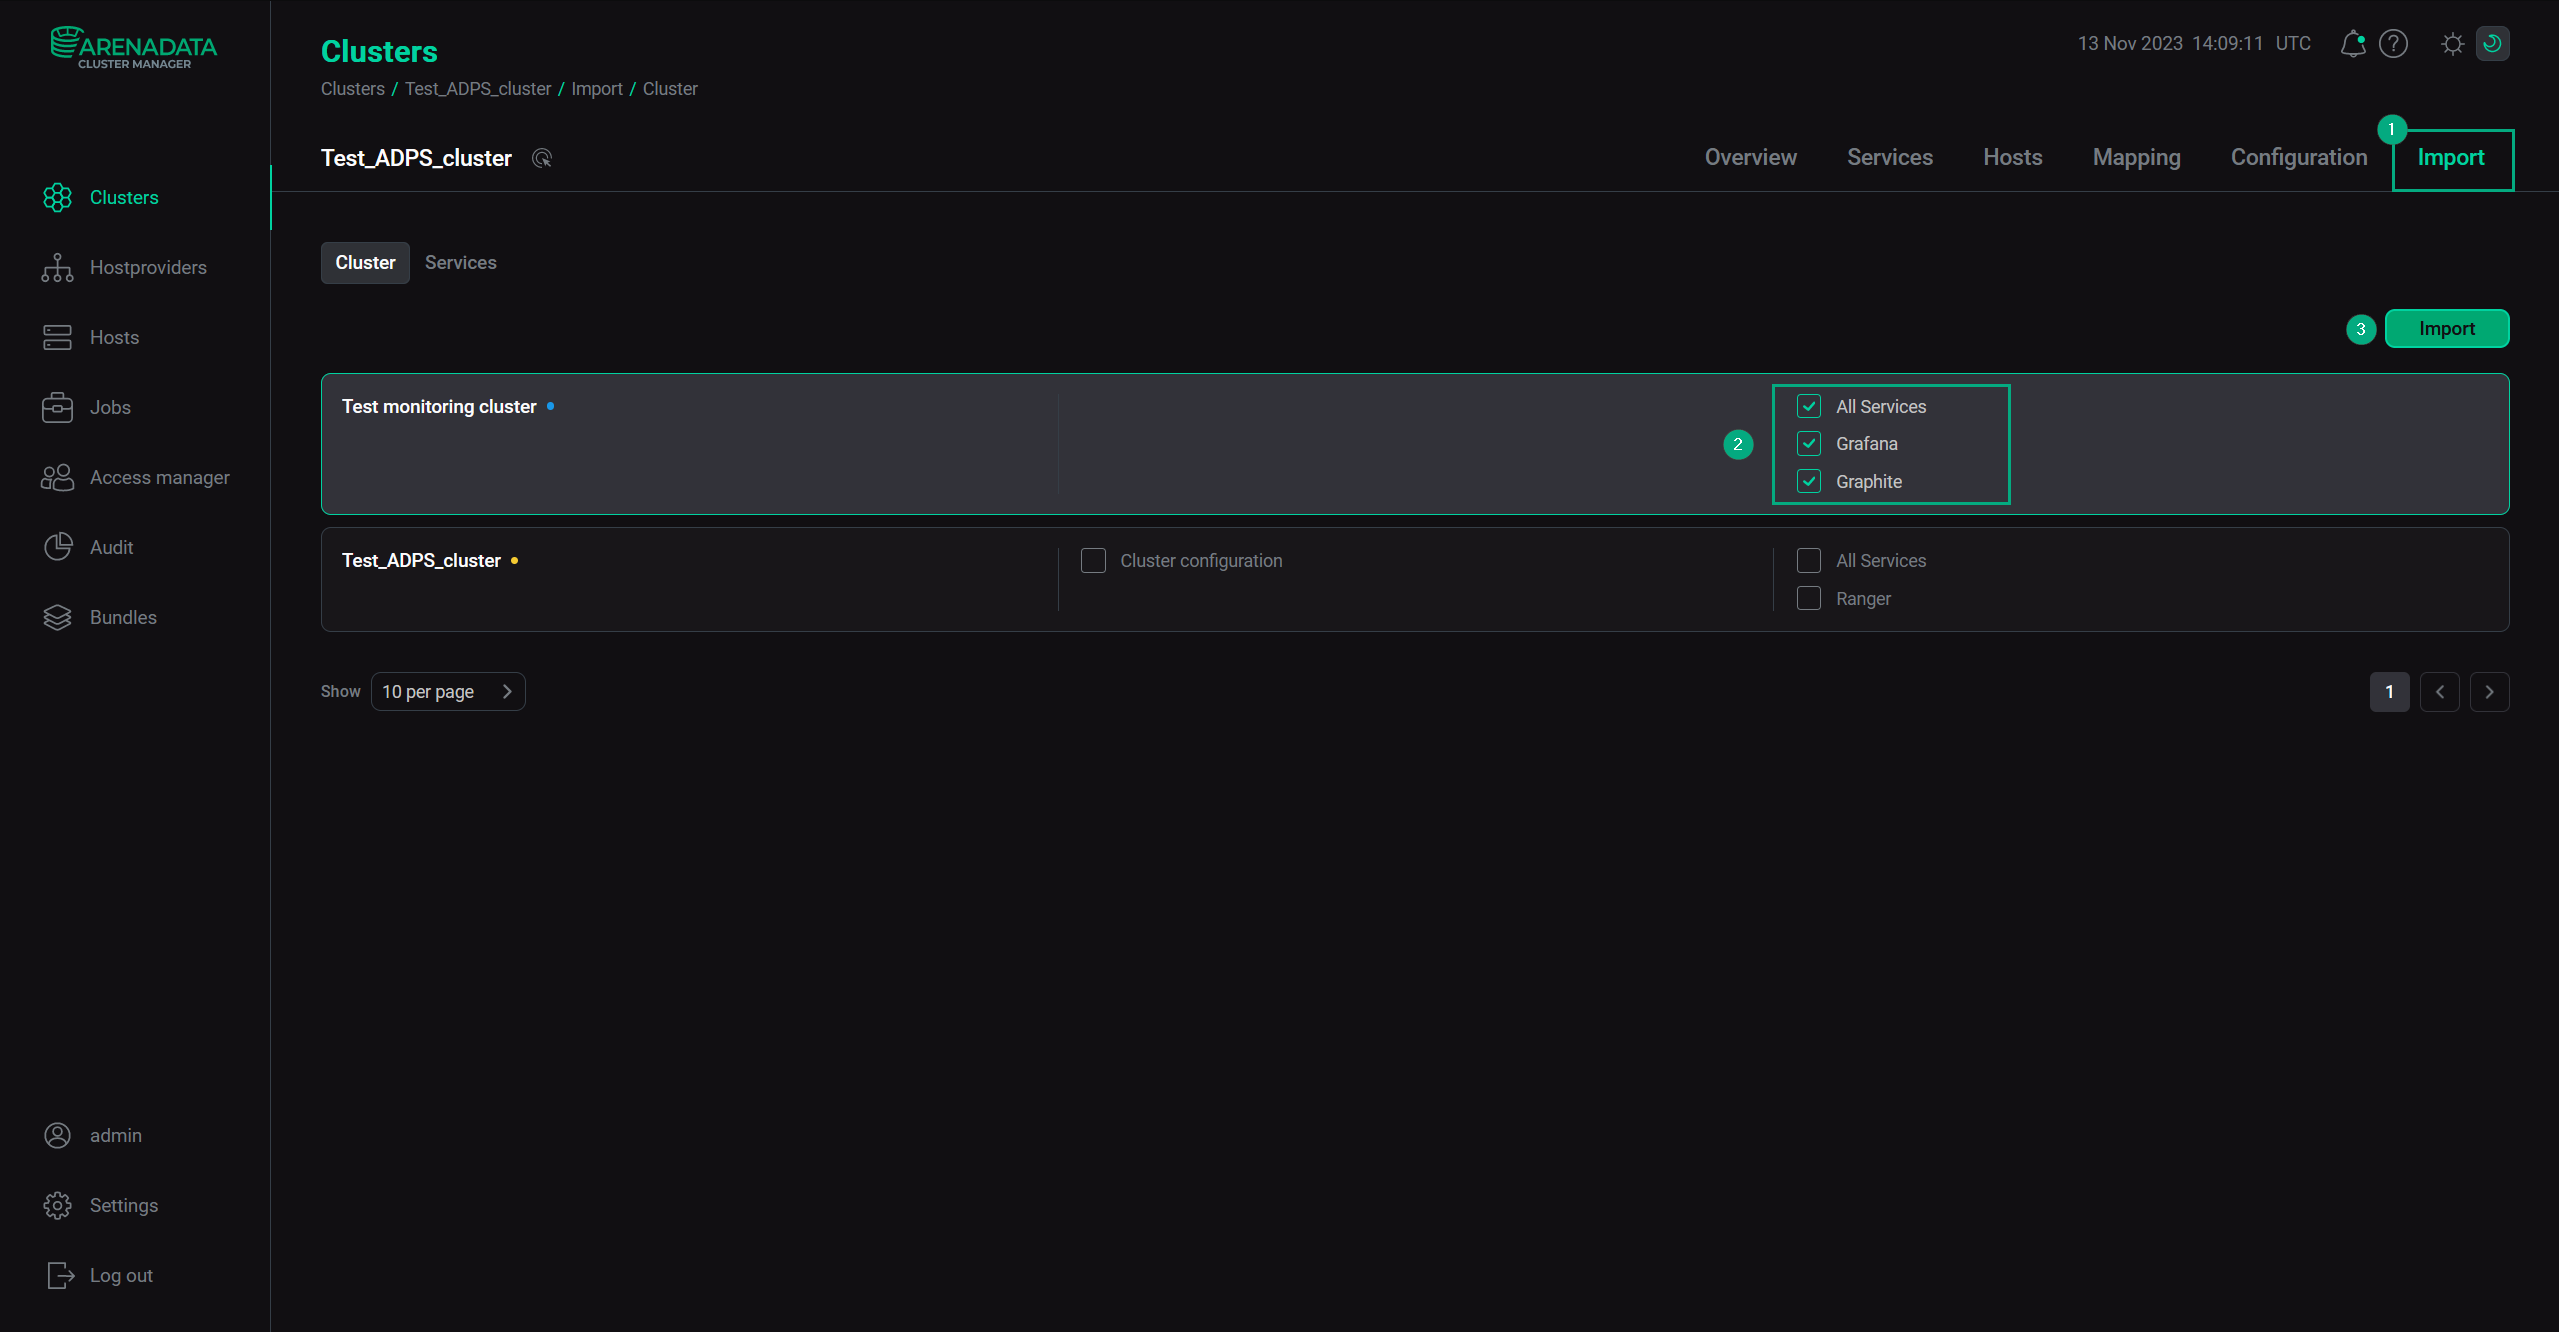
Task: Click the Clusters sidebar label
Action: tap(124, 197)
